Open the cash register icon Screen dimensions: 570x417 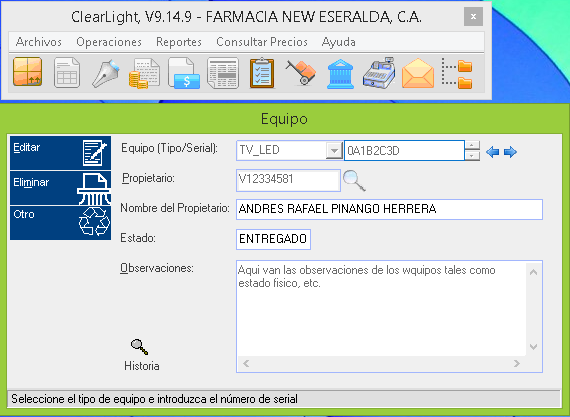379,73
